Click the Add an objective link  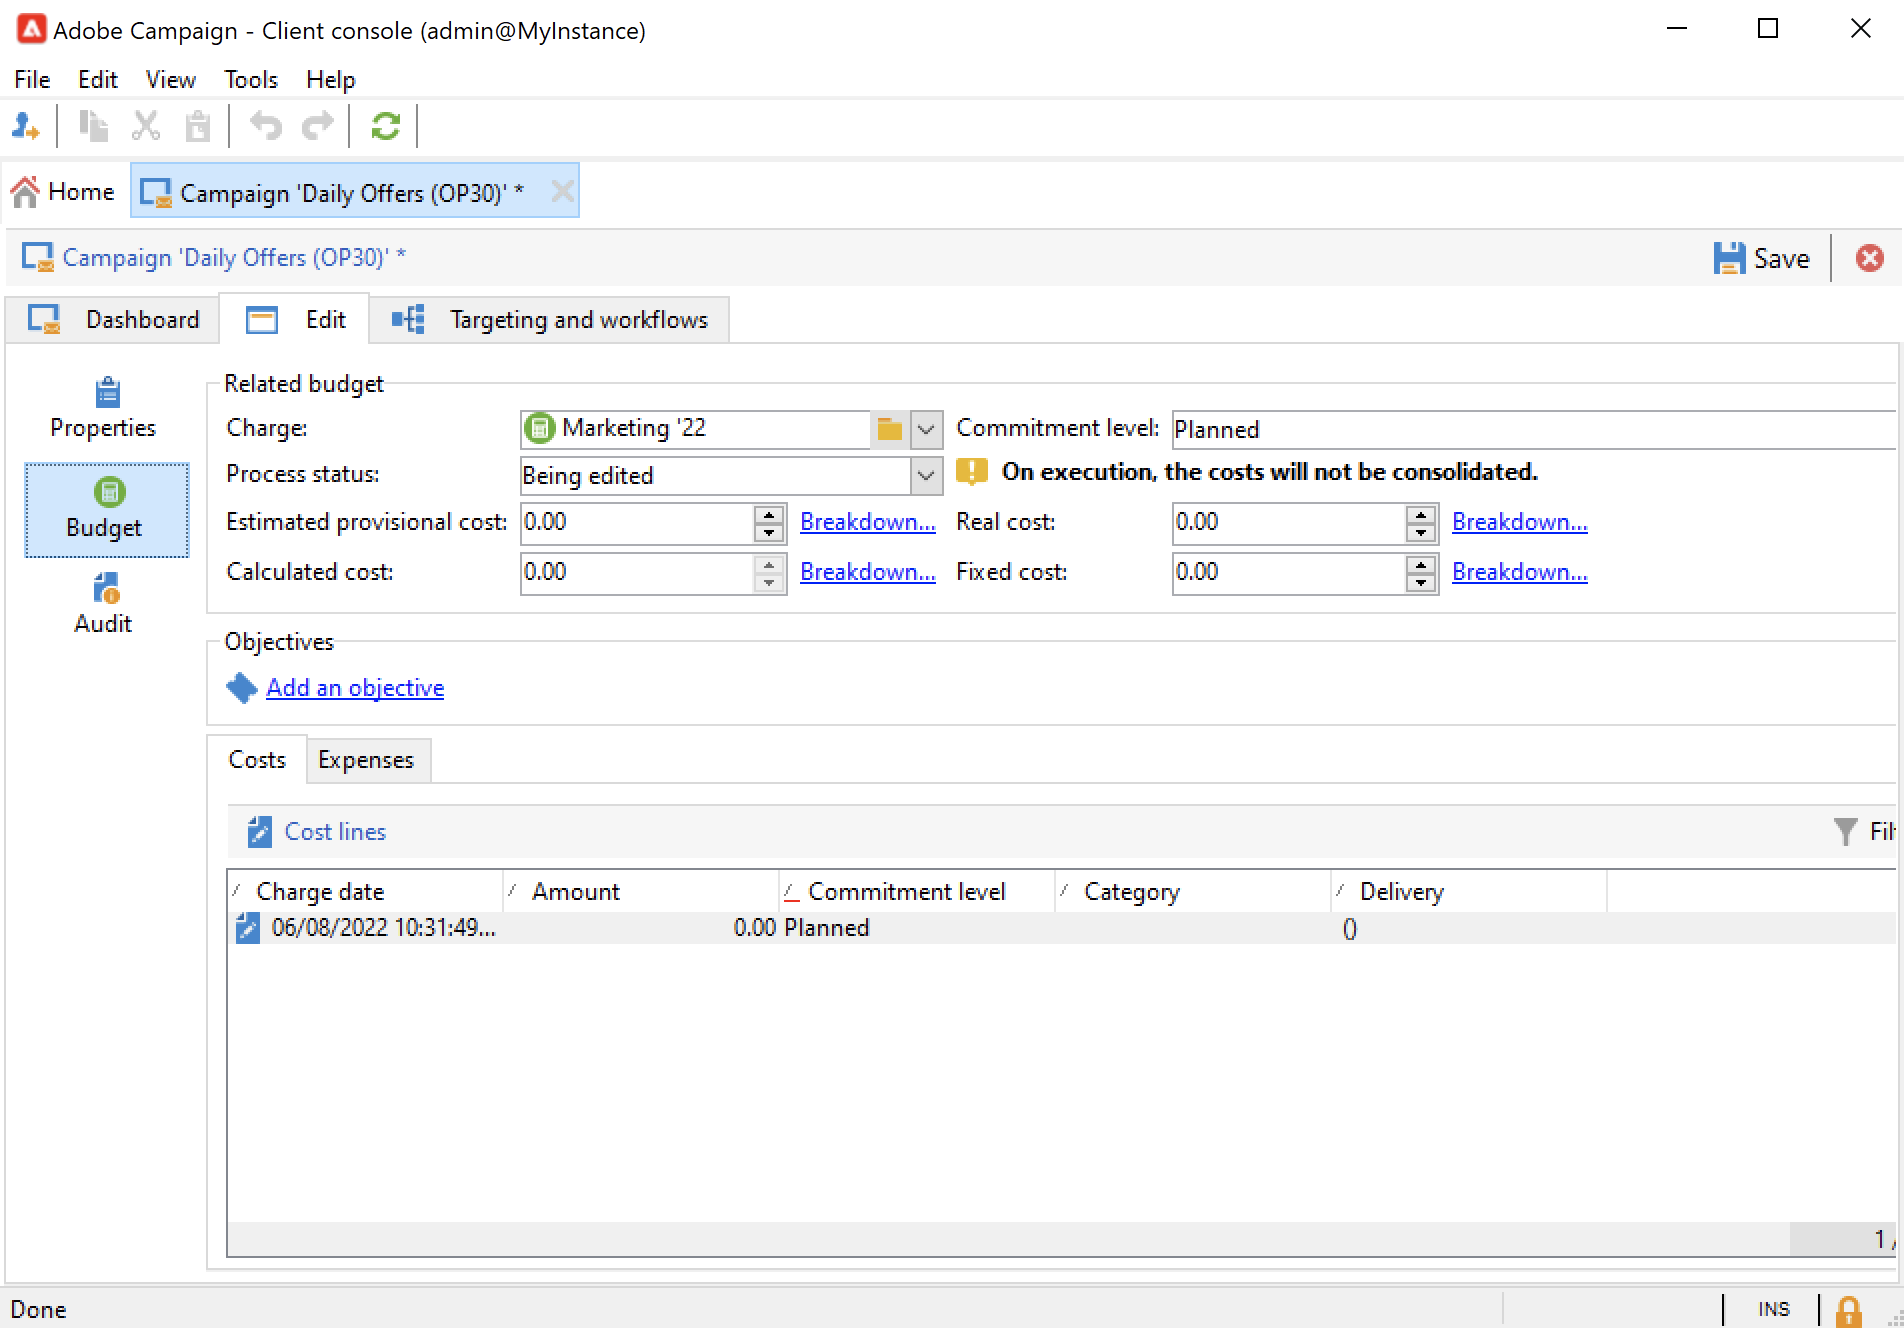point(355,688)
